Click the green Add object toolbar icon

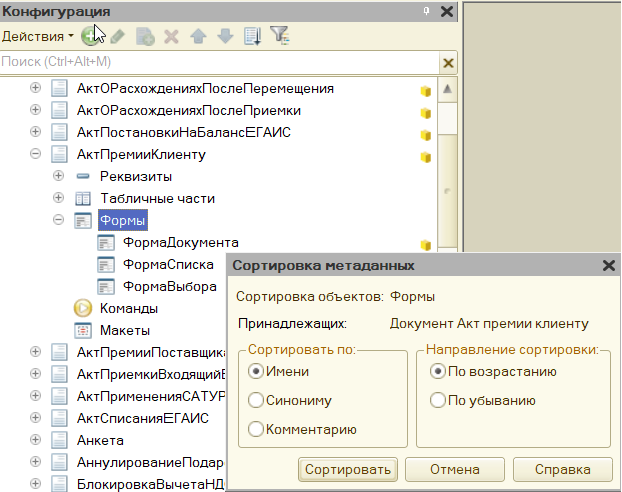pyautogui.click(x=90, y=37)
